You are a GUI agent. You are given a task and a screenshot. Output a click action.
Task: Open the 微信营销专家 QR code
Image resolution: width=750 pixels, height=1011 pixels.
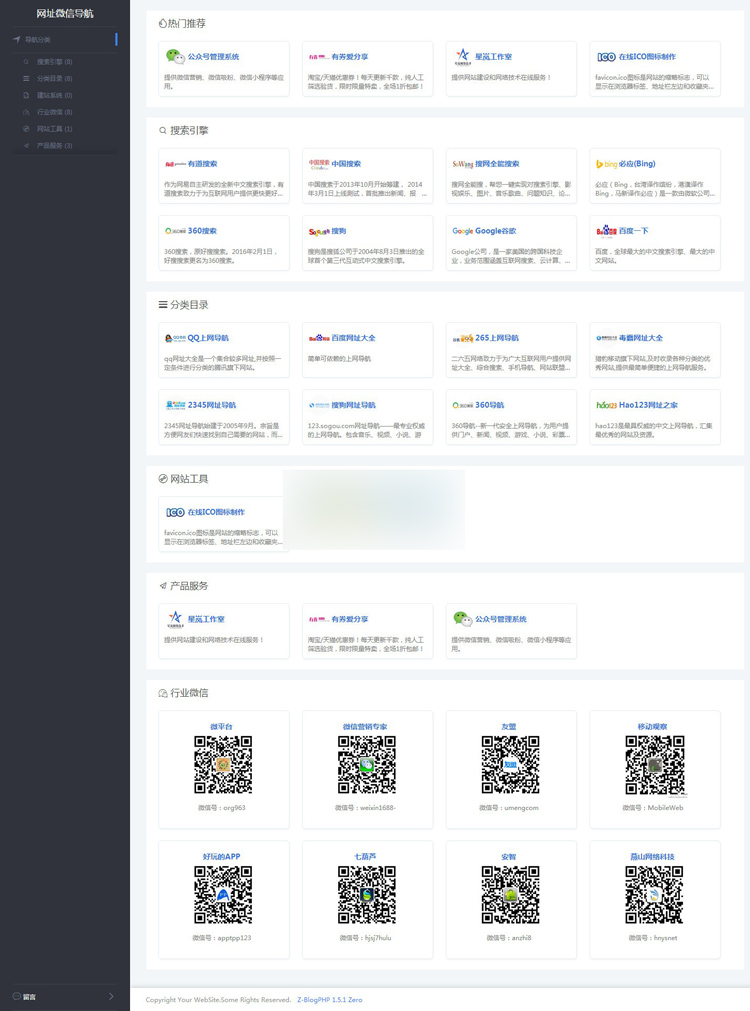tap(367, 765)
